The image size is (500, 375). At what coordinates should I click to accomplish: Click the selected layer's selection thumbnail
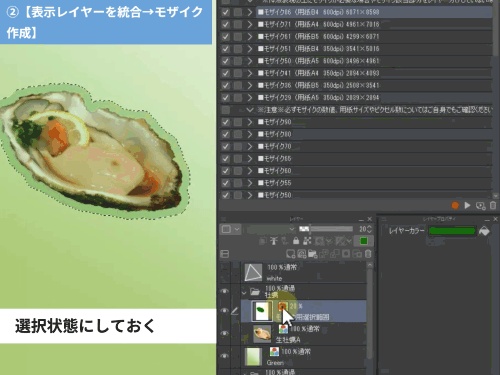[262, 311]
